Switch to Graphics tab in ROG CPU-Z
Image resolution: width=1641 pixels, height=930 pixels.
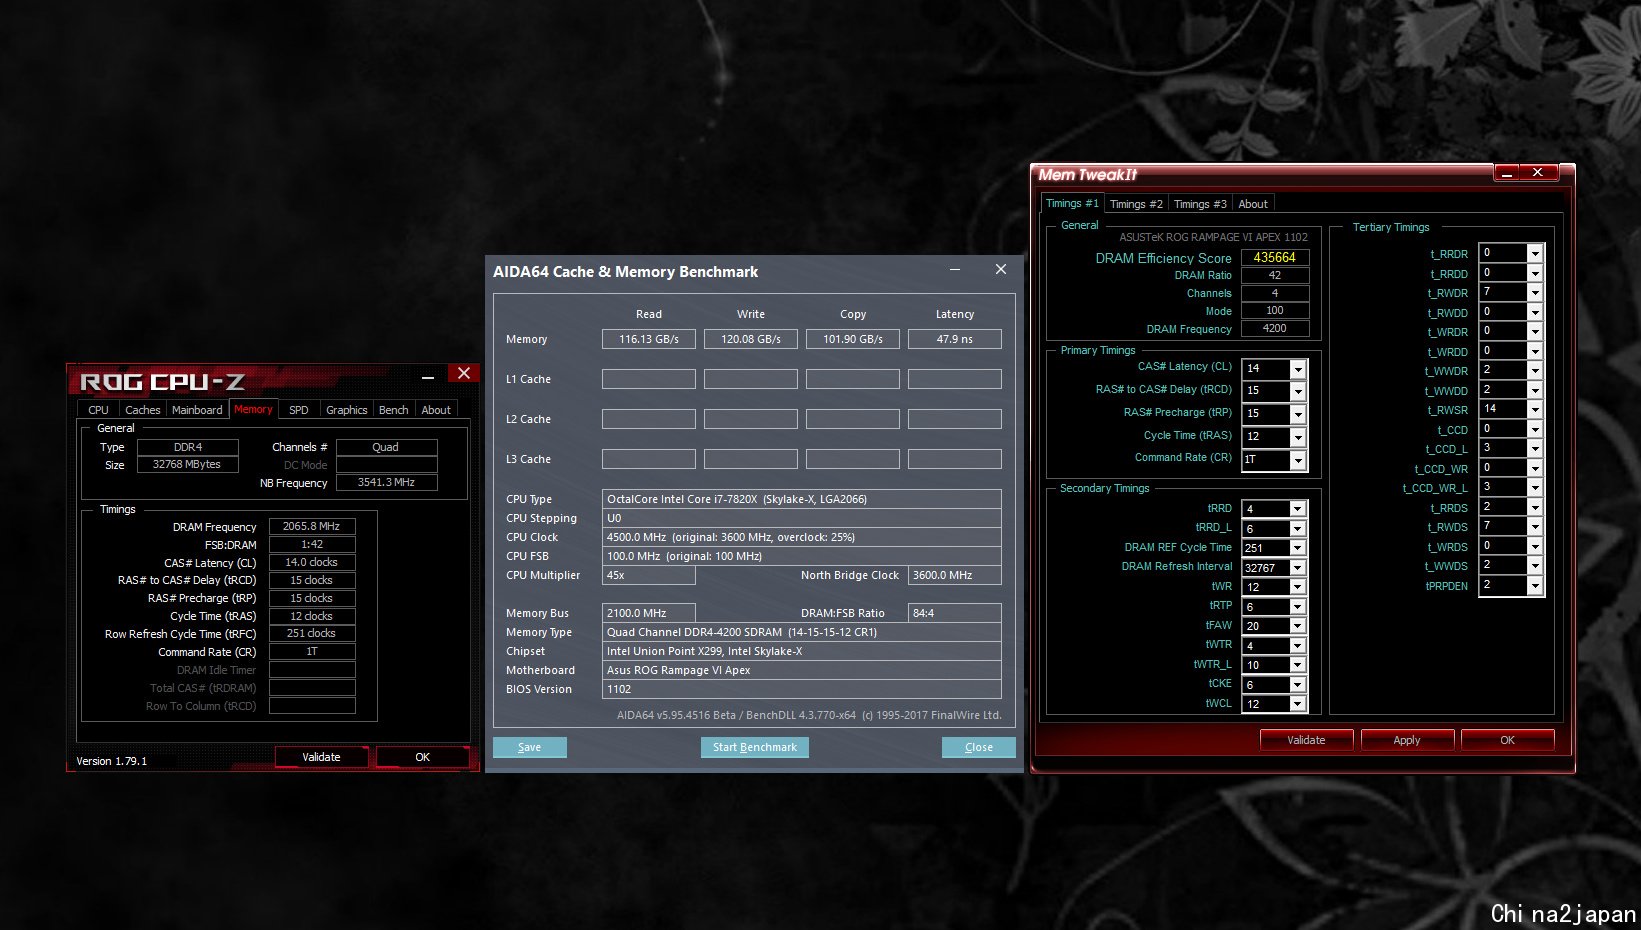[x=347, y=410]
